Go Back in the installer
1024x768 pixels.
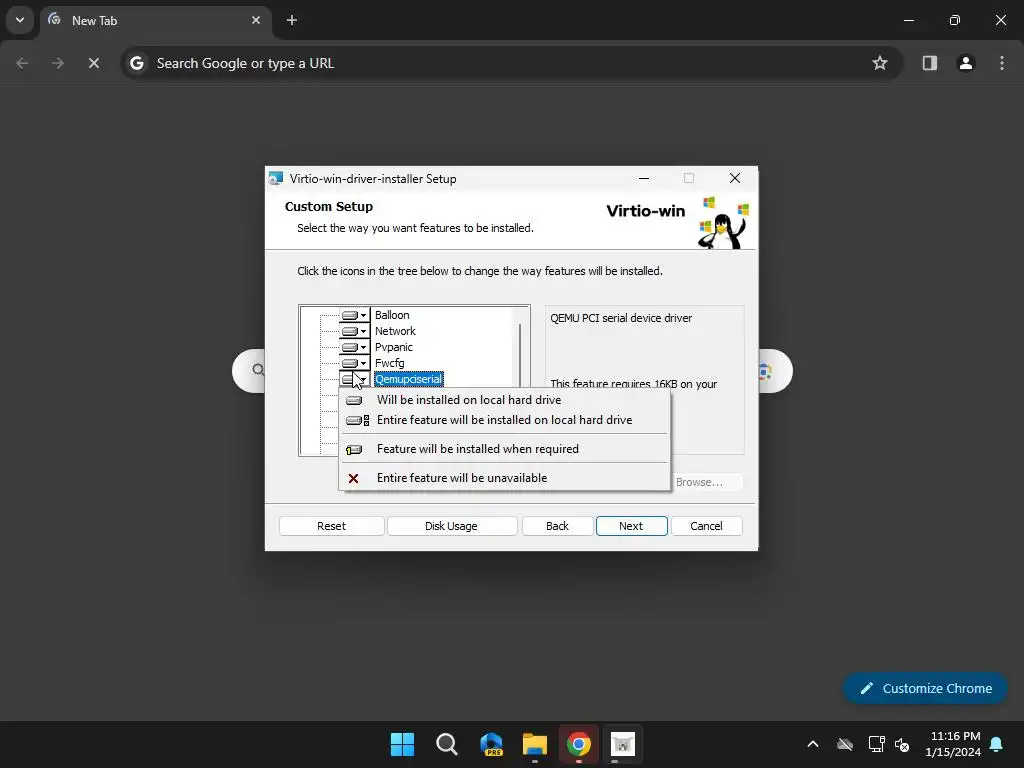557,526
